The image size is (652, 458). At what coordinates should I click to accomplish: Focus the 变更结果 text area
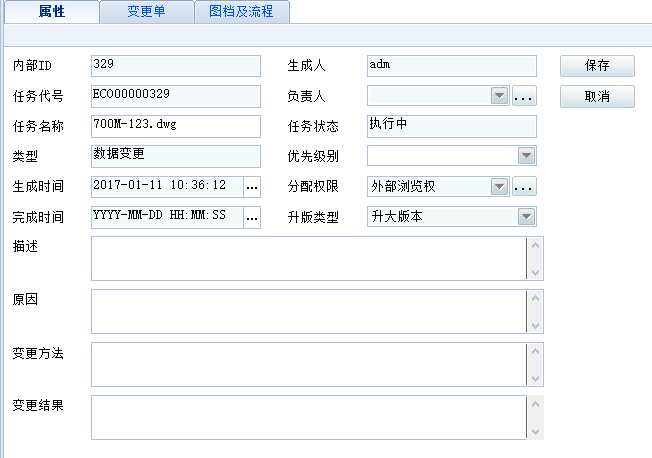pyautogui.click(x=308, y=417)
